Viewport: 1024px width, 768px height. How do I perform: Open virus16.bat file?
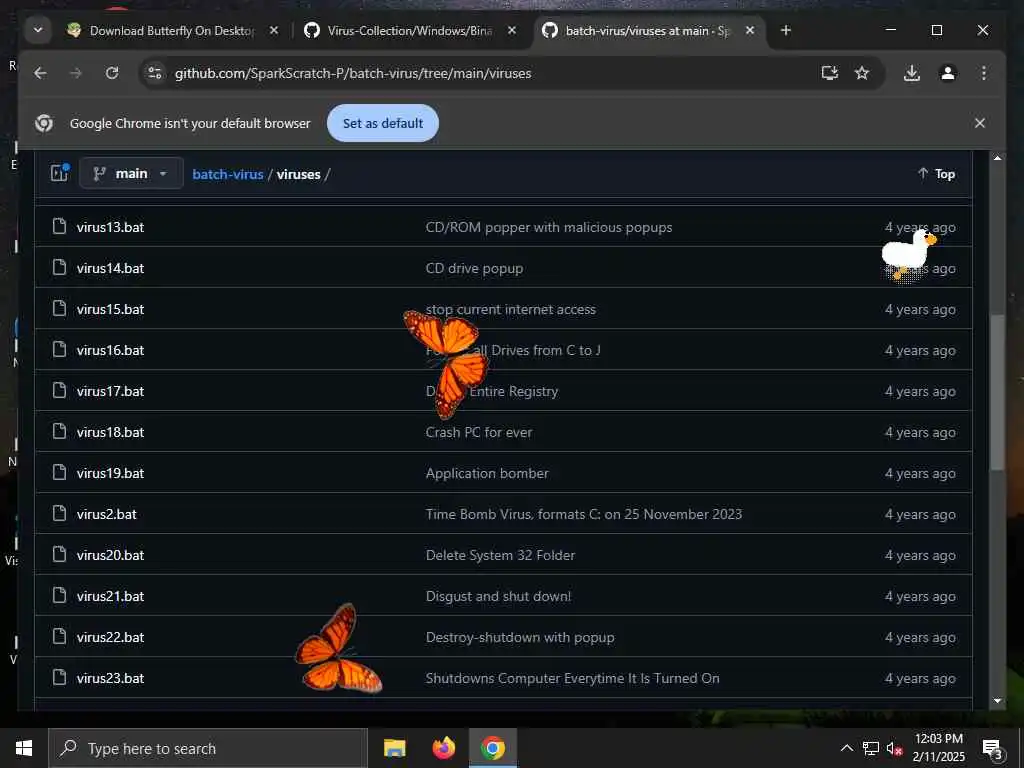(x=110, y=350)
